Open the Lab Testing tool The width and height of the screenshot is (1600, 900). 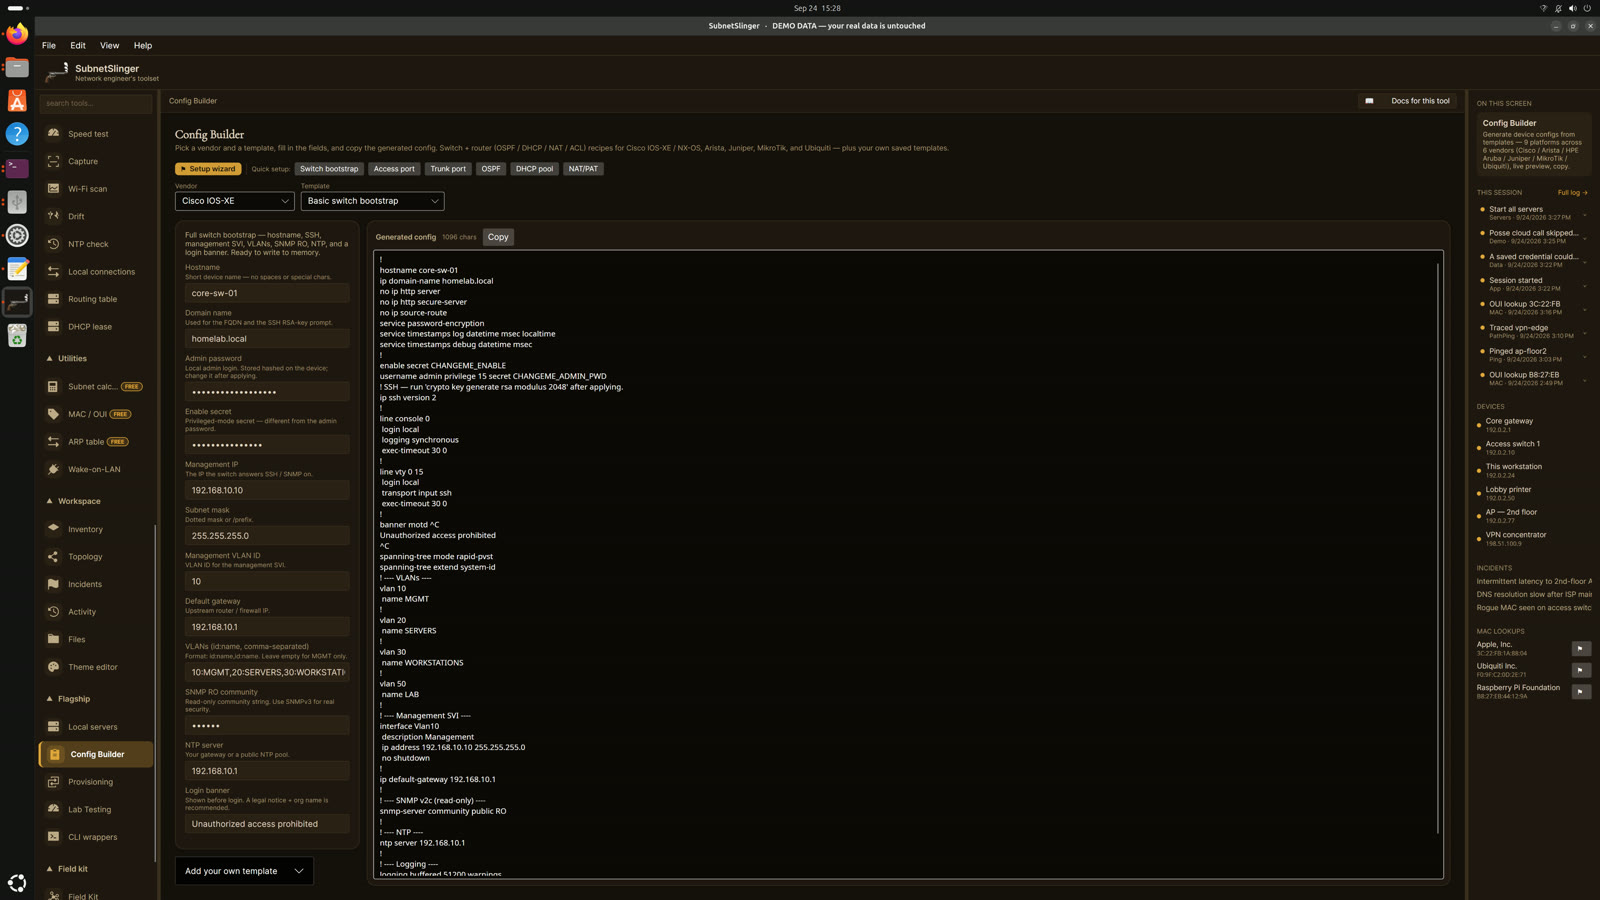point(96,810)
